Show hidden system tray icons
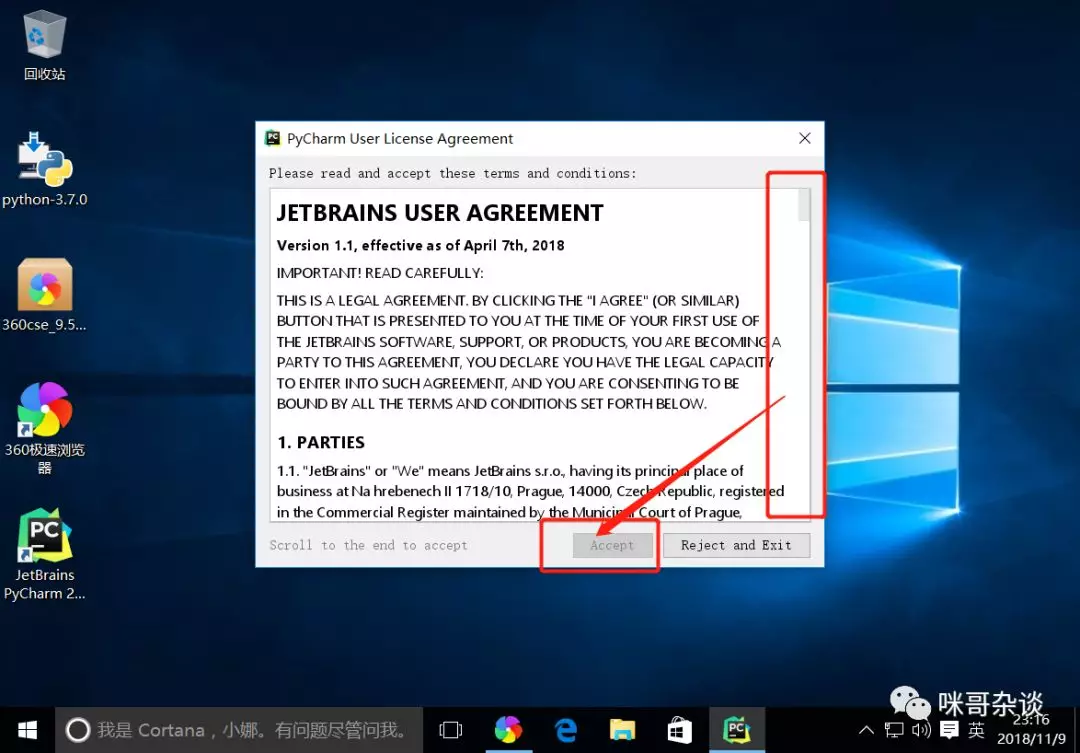 [866, 730]
